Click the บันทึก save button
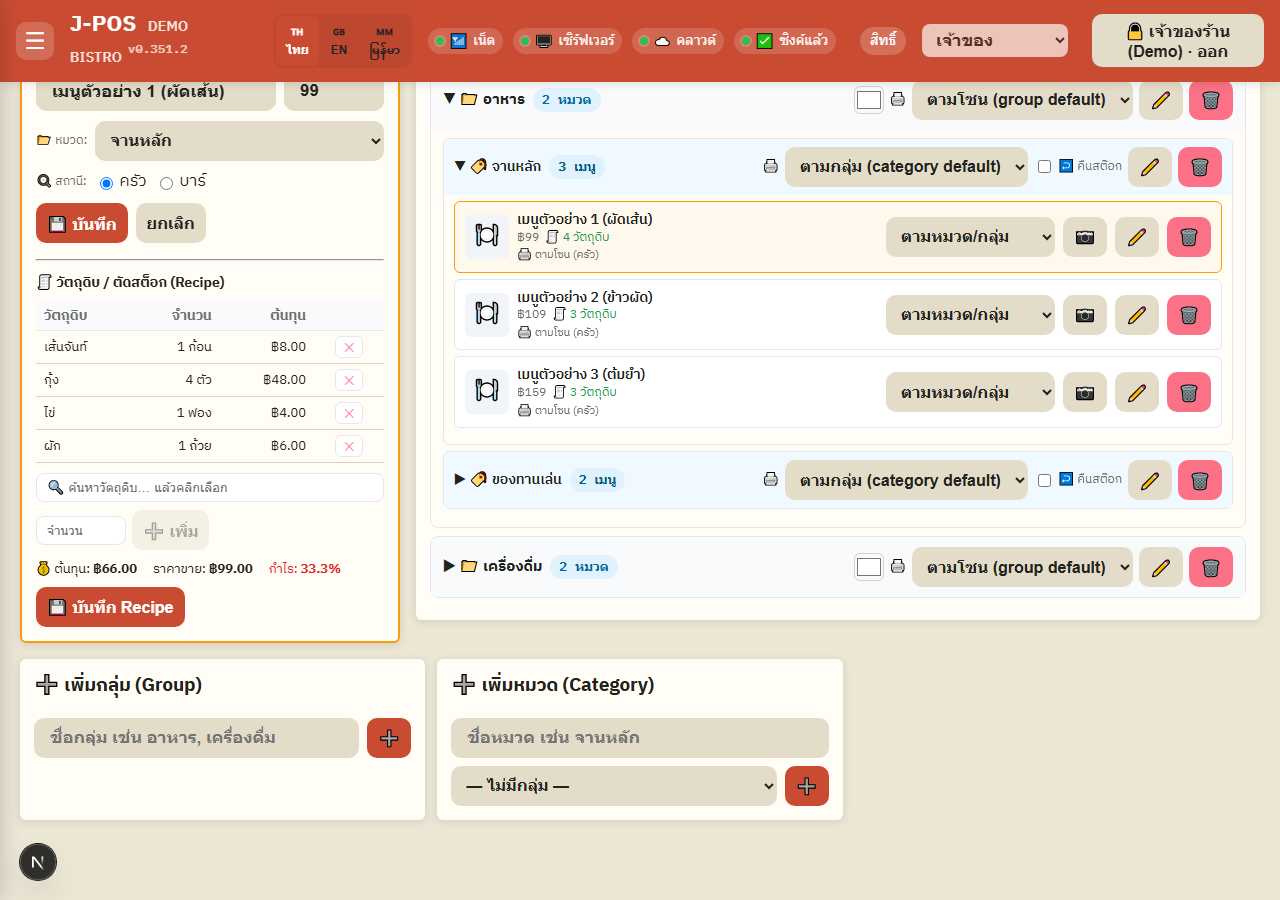Viewport: 1280px width, 900px height. pyautogui.click(x=82, y=223)
